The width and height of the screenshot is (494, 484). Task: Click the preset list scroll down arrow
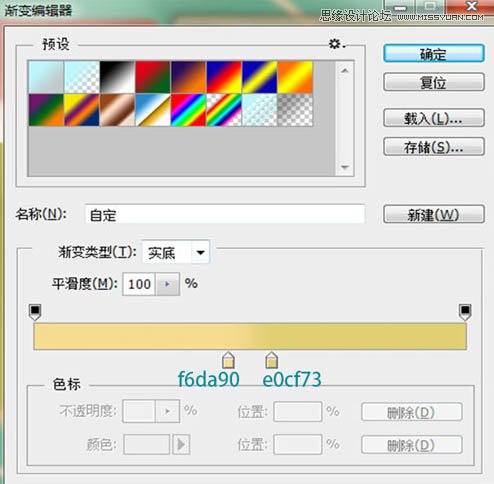click(345, 167)
